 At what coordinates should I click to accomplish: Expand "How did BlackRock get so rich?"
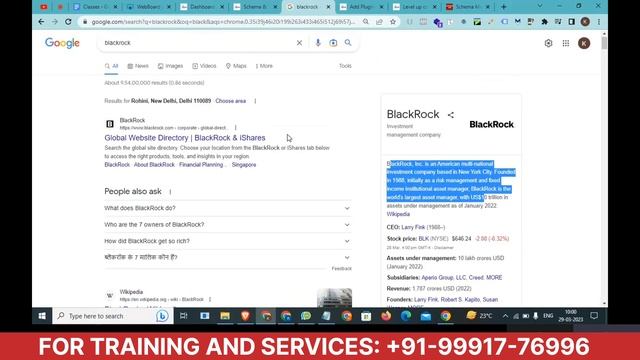(228, 241)
